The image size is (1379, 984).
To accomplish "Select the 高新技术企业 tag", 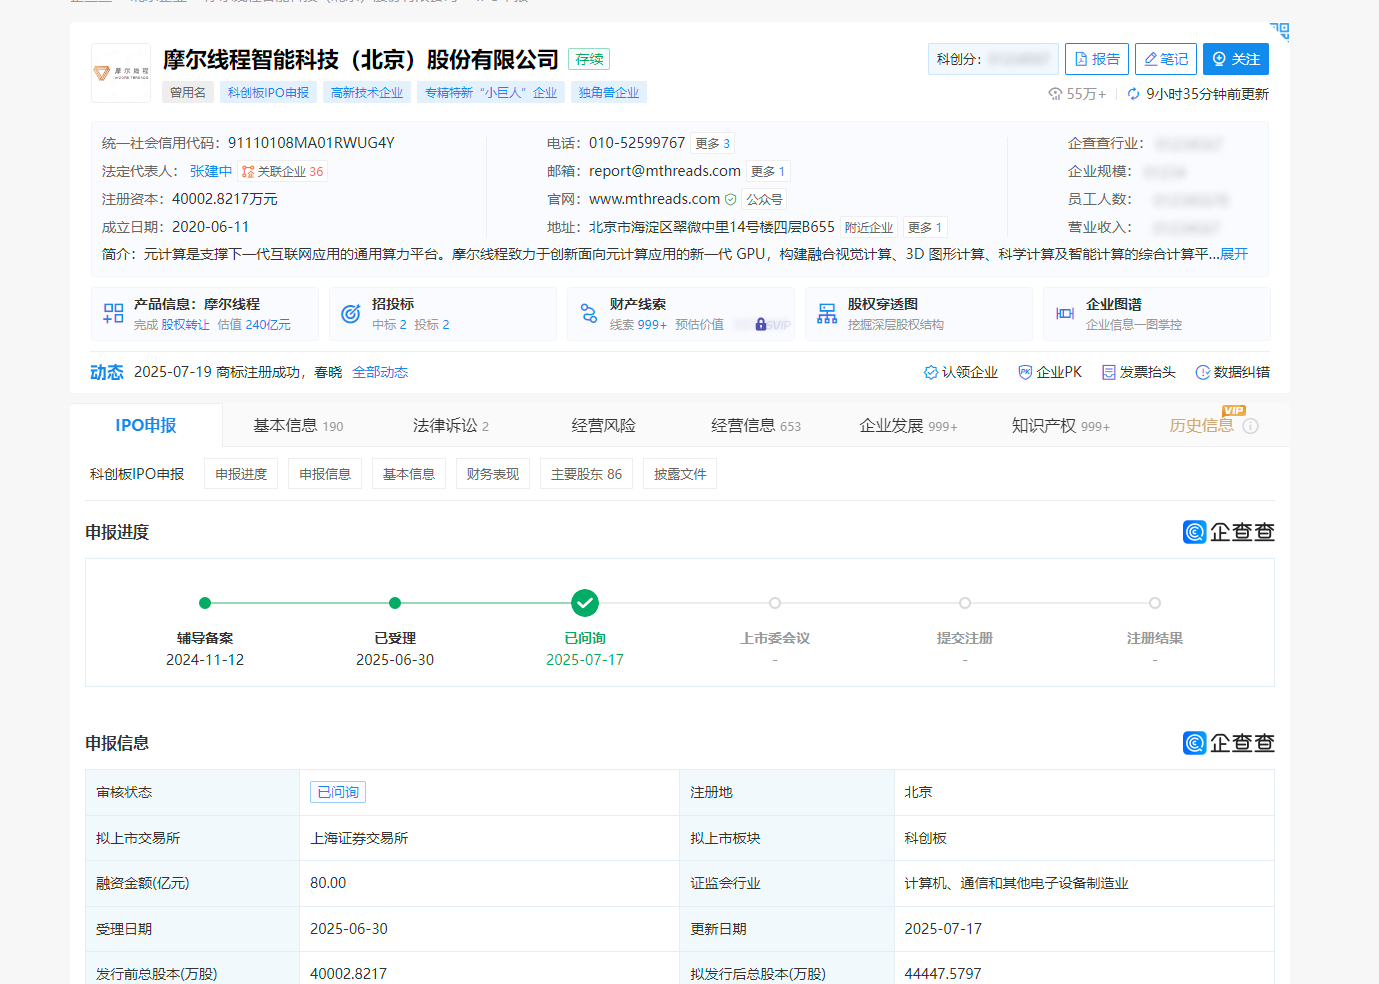I will coord(367,92).
